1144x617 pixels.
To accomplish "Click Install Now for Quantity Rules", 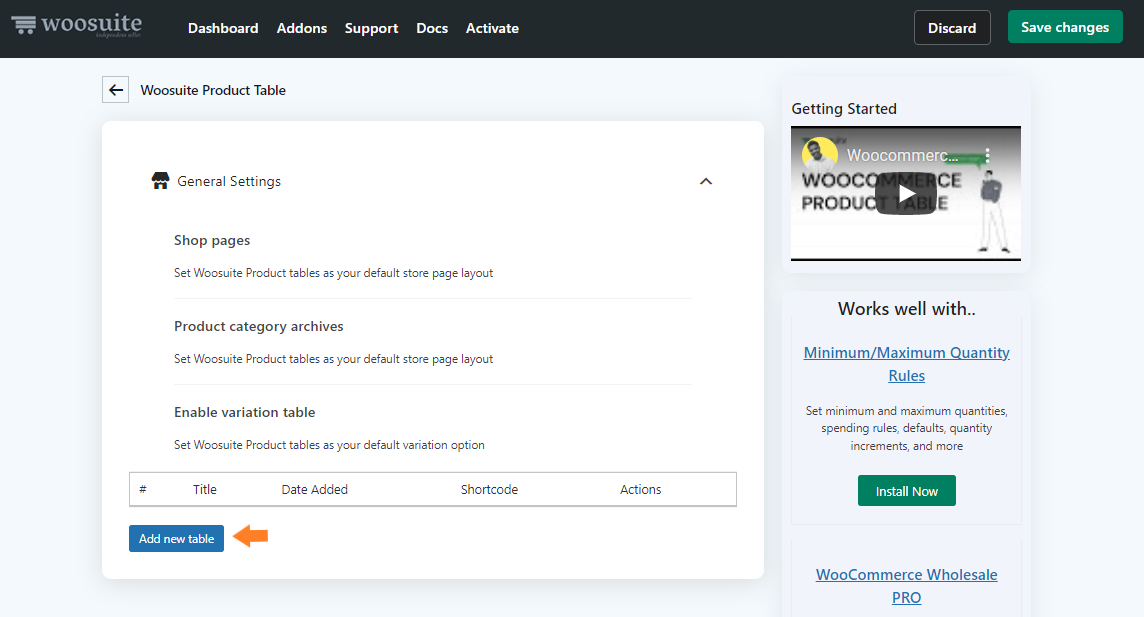I will [907, 491].
